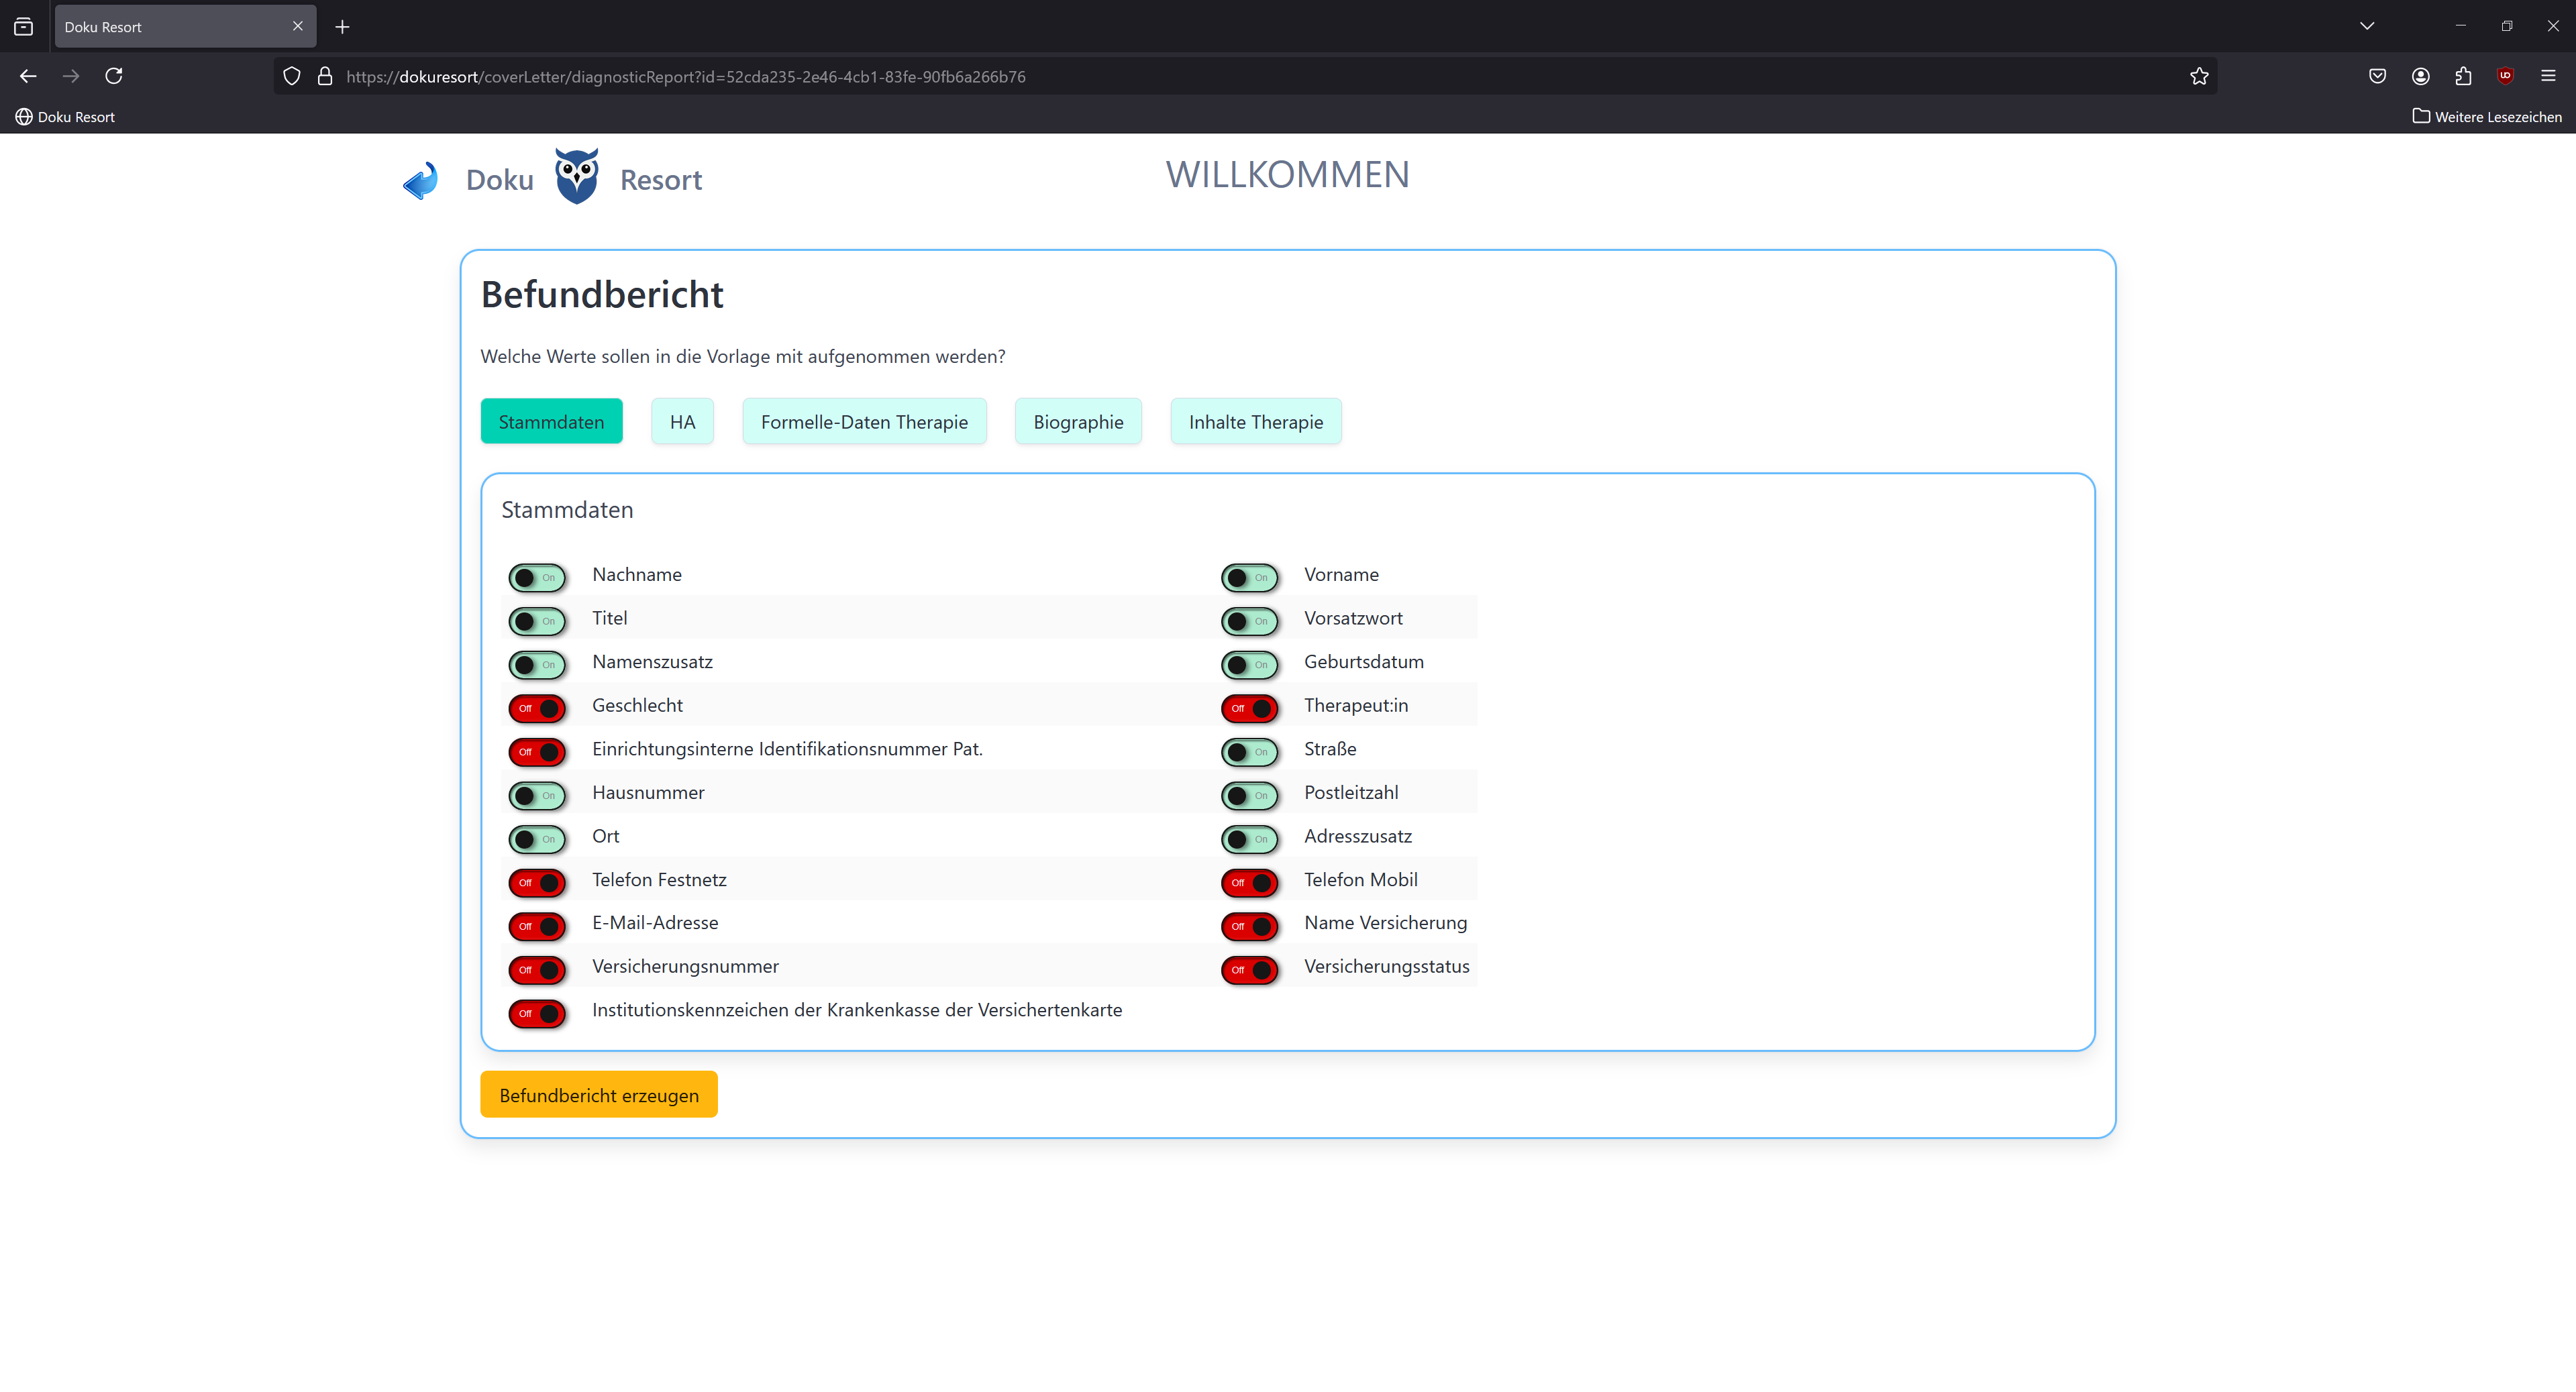Viewport: 2576px width, 1392px height.
Task: Click the uBlock Origin shield icon
Action: pos(2505,76)
